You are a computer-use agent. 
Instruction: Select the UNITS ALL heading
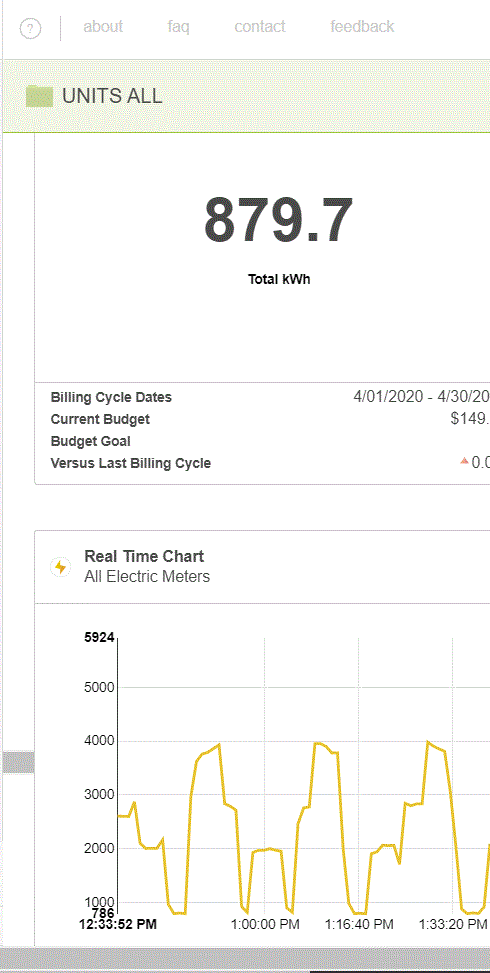pyautogui.click(x=112, y=96)
